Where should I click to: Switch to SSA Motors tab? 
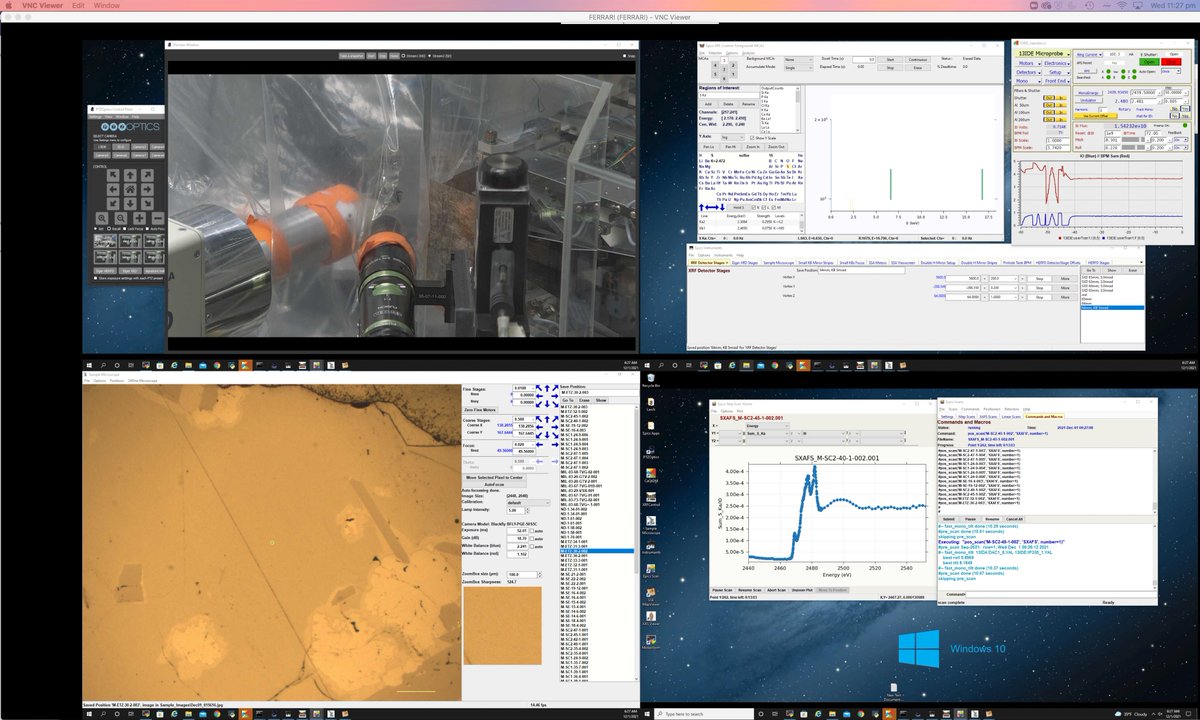pyautogui.click(x=878, y=263)
